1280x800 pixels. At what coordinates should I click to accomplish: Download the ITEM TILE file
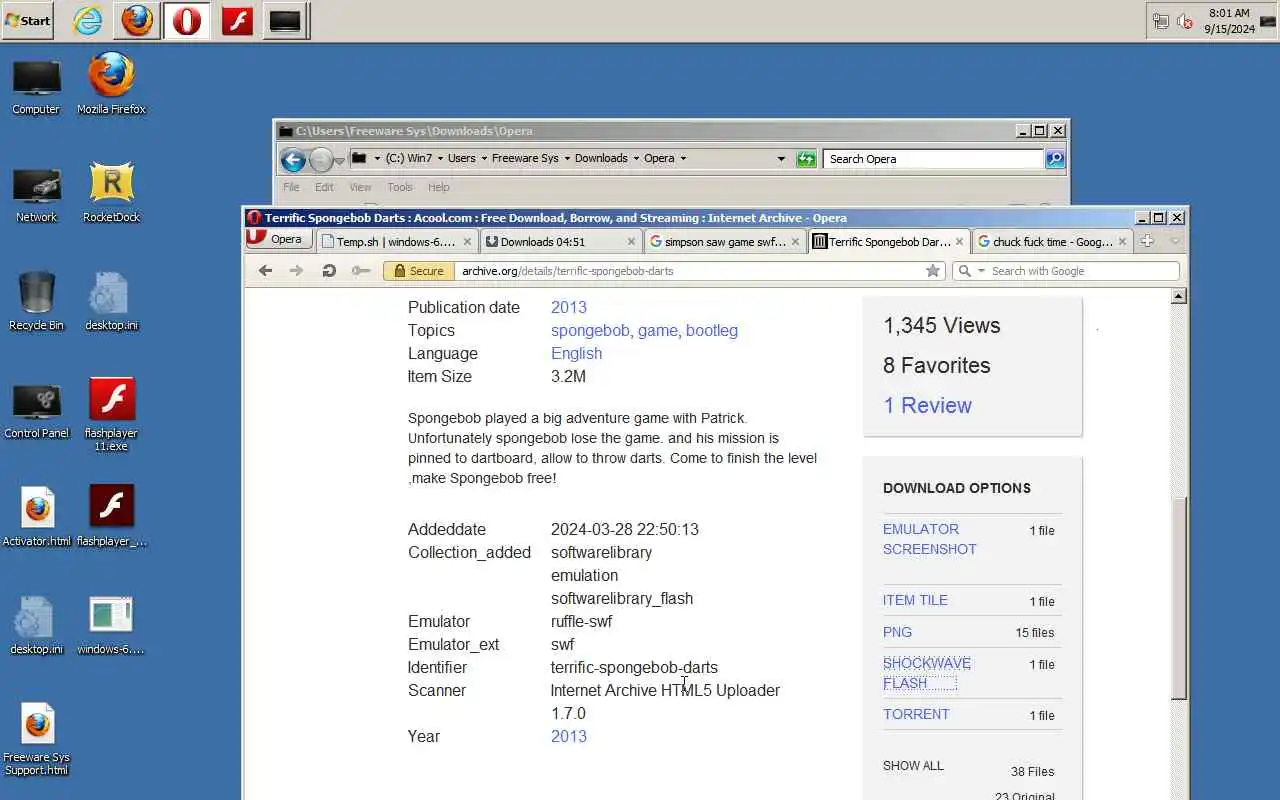915,600
